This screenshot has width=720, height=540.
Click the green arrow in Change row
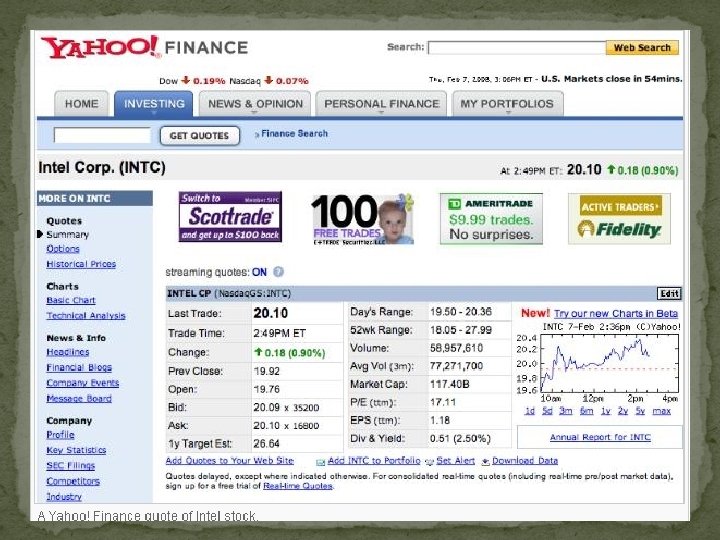[258, 352]
